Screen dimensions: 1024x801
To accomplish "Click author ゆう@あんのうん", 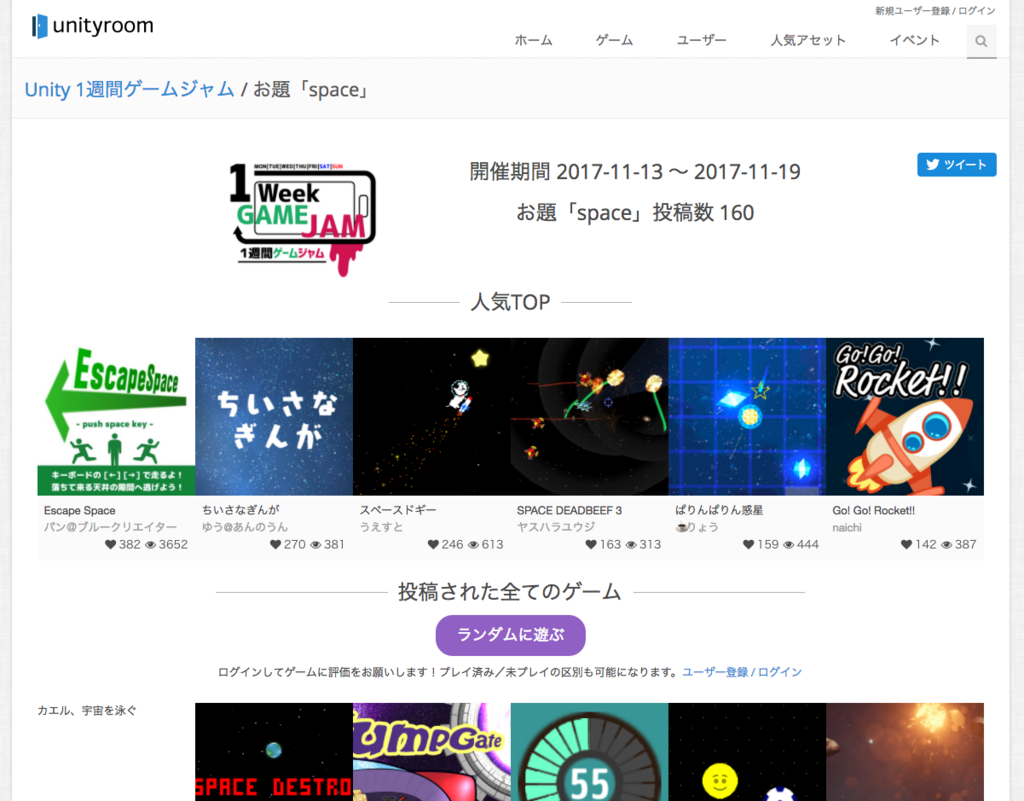I will click(x=245, y=527).
